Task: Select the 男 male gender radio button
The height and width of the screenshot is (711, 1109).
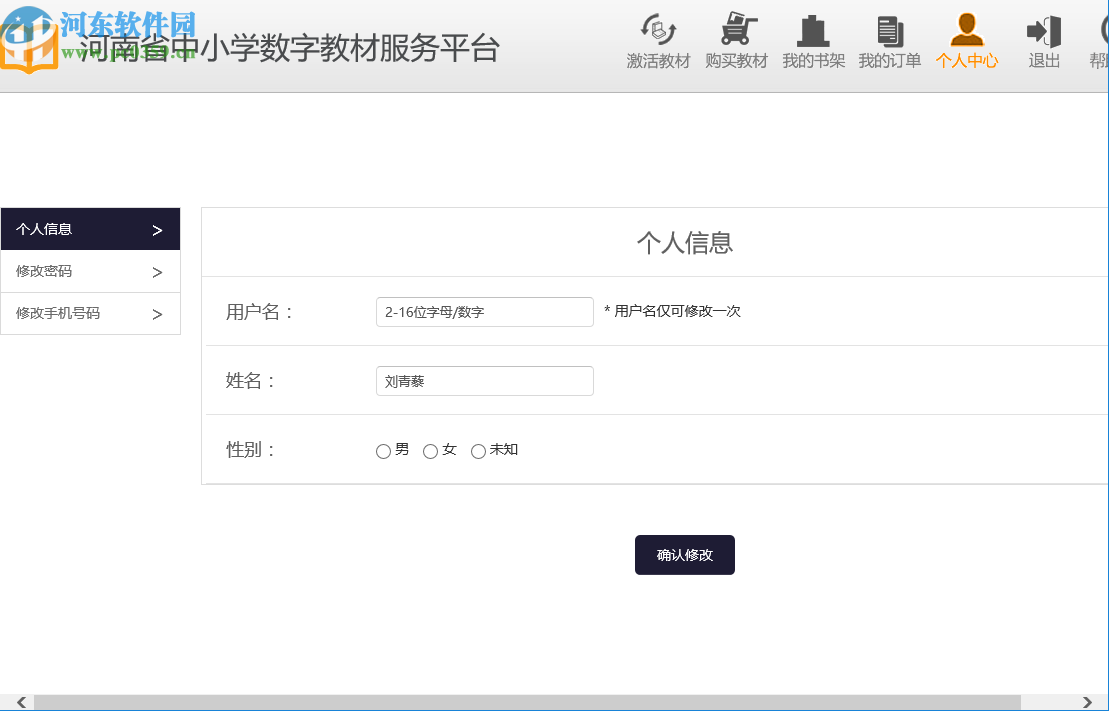Action: (383, 451)
